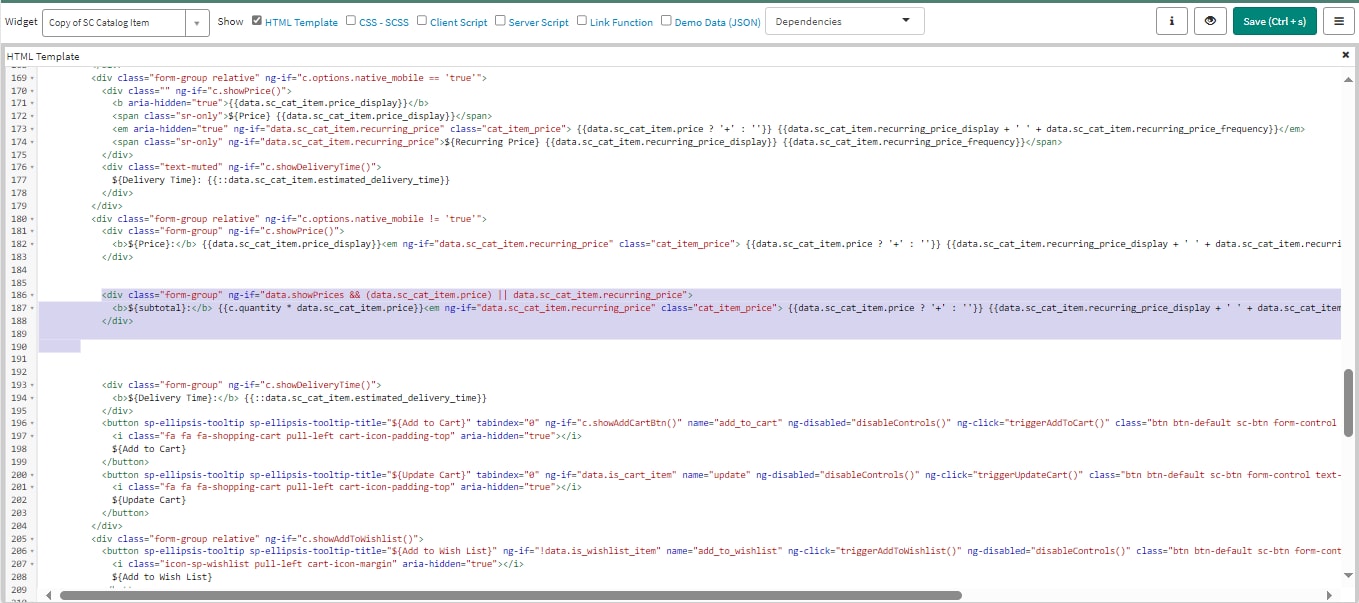Enable the Demo Data (JSON) checkbox
This screenshot has height=603, width=1359.
click(666, 20)
